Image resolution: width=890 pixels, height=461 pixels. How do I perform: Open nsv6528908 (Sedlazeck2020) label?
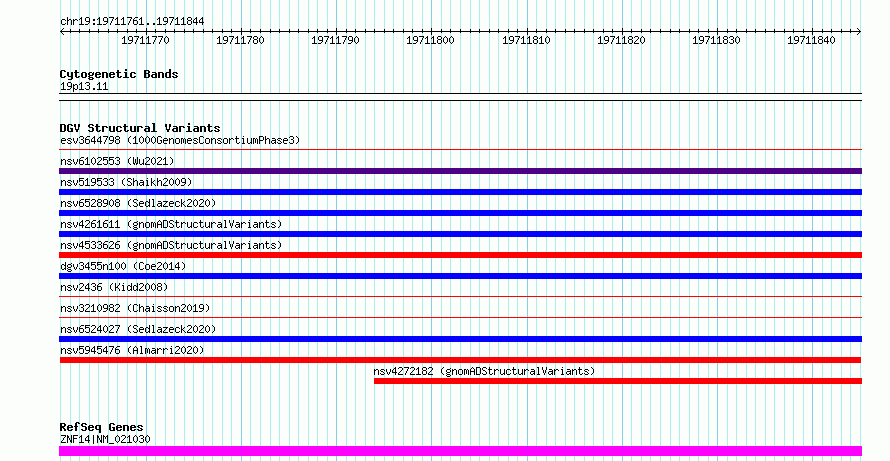(x=138, y=203)
